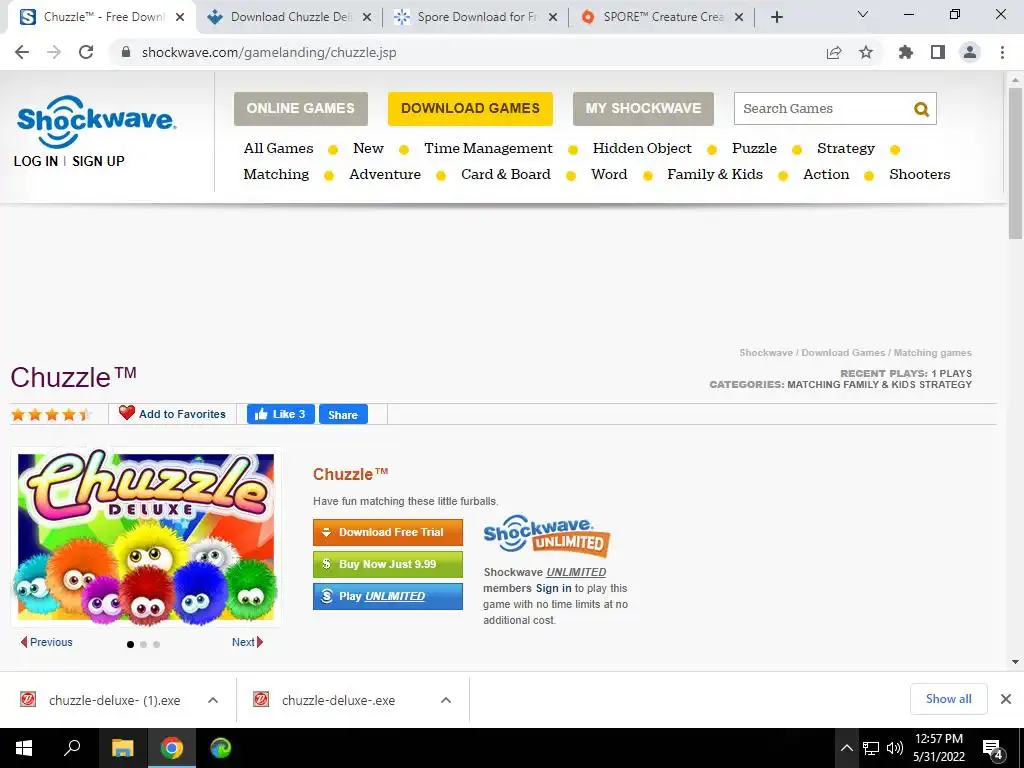
Task: Select the second carousel dot
Action: (144, 645)
